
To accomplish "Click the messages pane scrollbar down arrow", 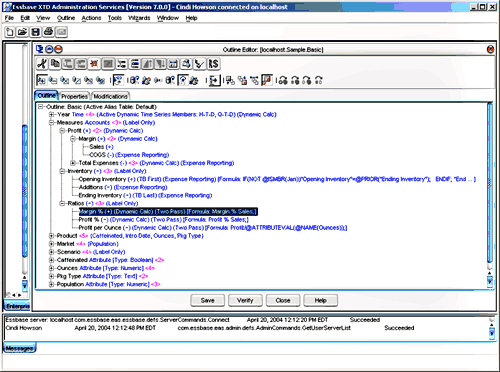I will [x=492, y=333].
